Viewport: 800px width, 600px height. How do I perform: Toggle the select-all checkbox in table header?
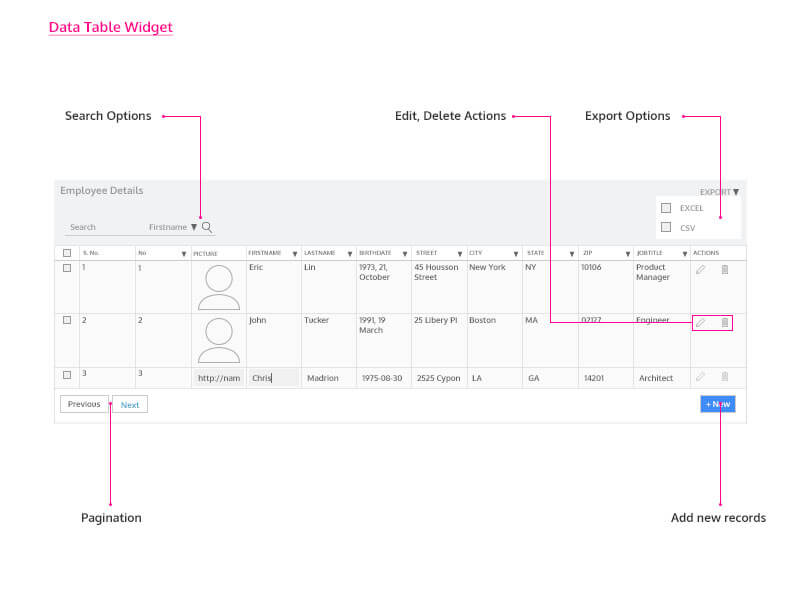(x=67, y=254)
